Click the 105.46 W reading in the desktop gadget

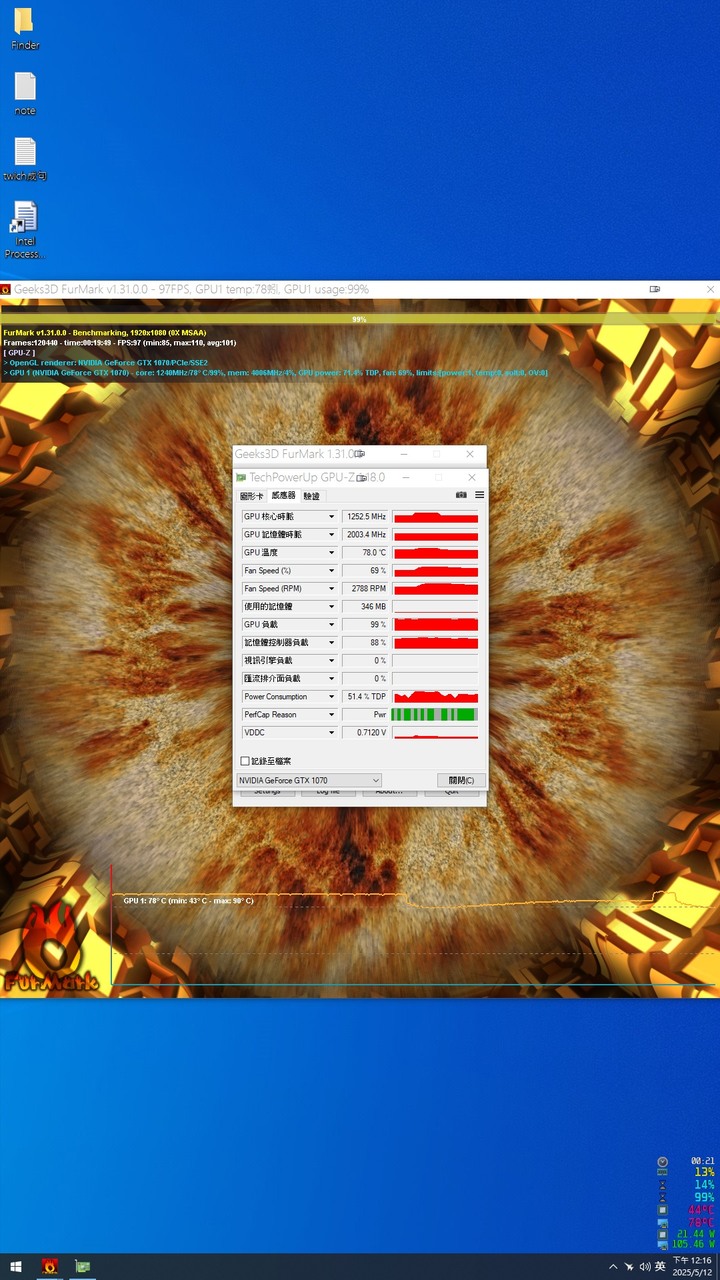click(694, 1245)
